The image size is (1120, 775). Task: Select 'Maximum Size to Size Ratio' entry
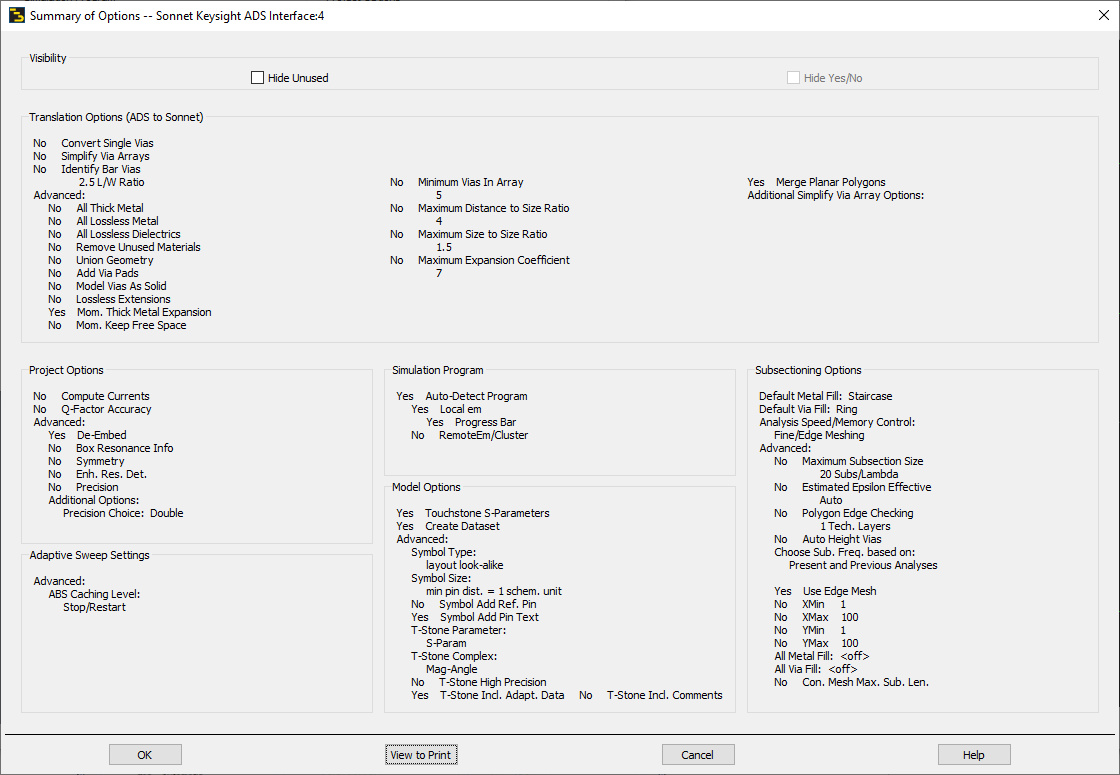point(483,234)
